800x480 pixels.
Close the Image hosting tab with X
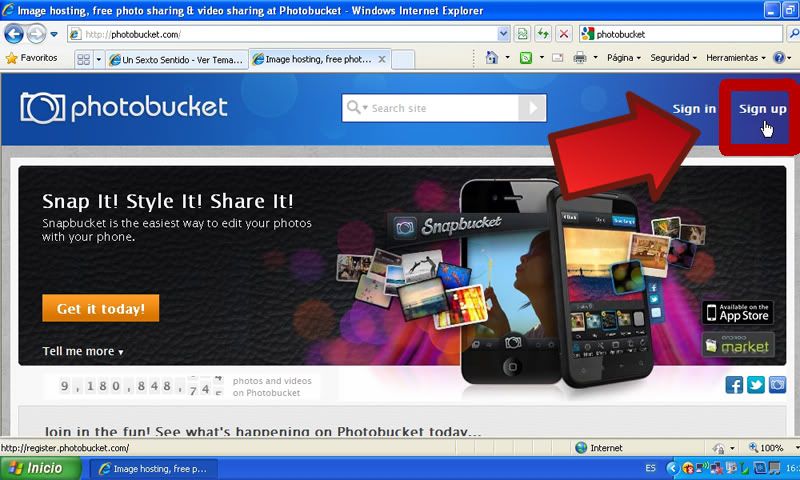(382, 59)
